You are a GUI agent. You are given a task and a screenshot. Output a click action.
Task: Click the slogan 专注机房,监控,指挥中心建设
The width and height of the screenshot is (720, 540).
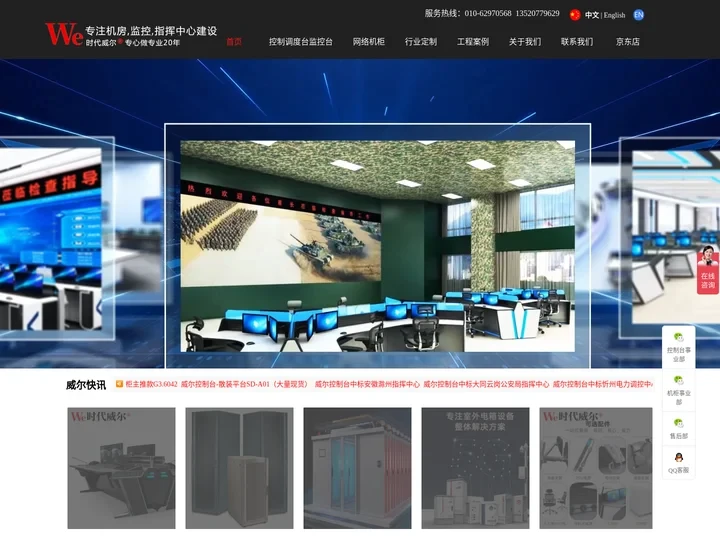pos(151,31)
